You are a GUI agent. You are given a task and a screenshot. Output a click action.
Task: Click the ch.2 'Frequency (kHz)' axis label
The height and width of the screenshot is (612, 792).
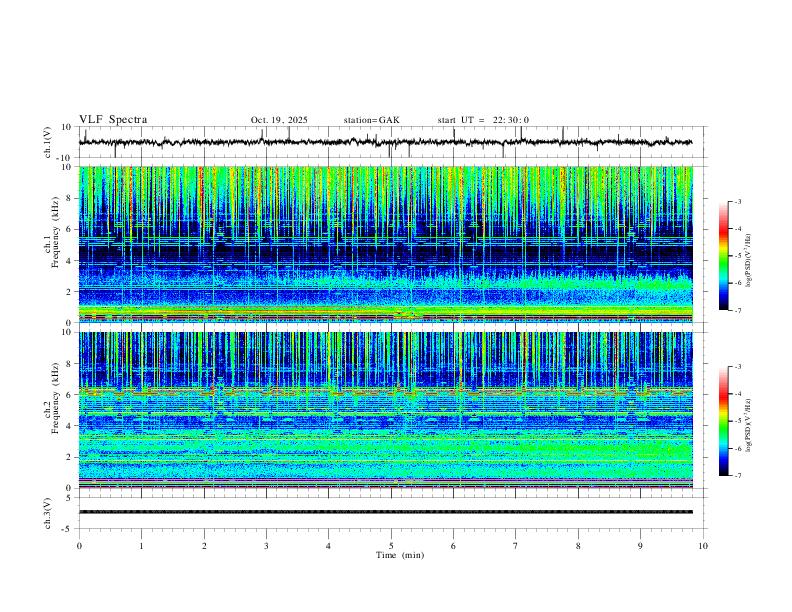click(x=56, y=398)
